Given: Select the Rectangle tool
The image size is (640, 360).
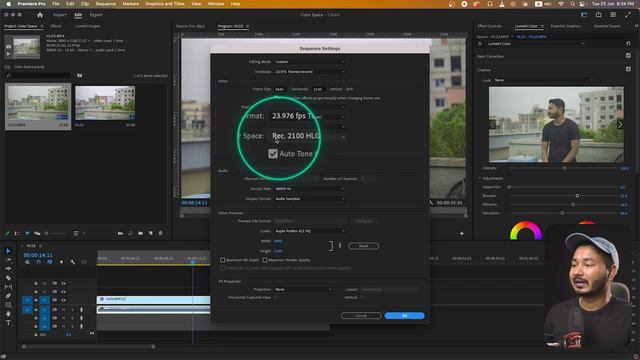Looking at the screenshot, I should coord(8,304).
